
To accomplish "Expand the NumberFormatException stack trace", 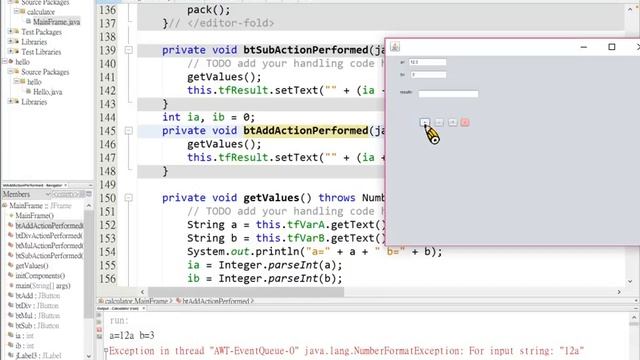I will [106, 350].
